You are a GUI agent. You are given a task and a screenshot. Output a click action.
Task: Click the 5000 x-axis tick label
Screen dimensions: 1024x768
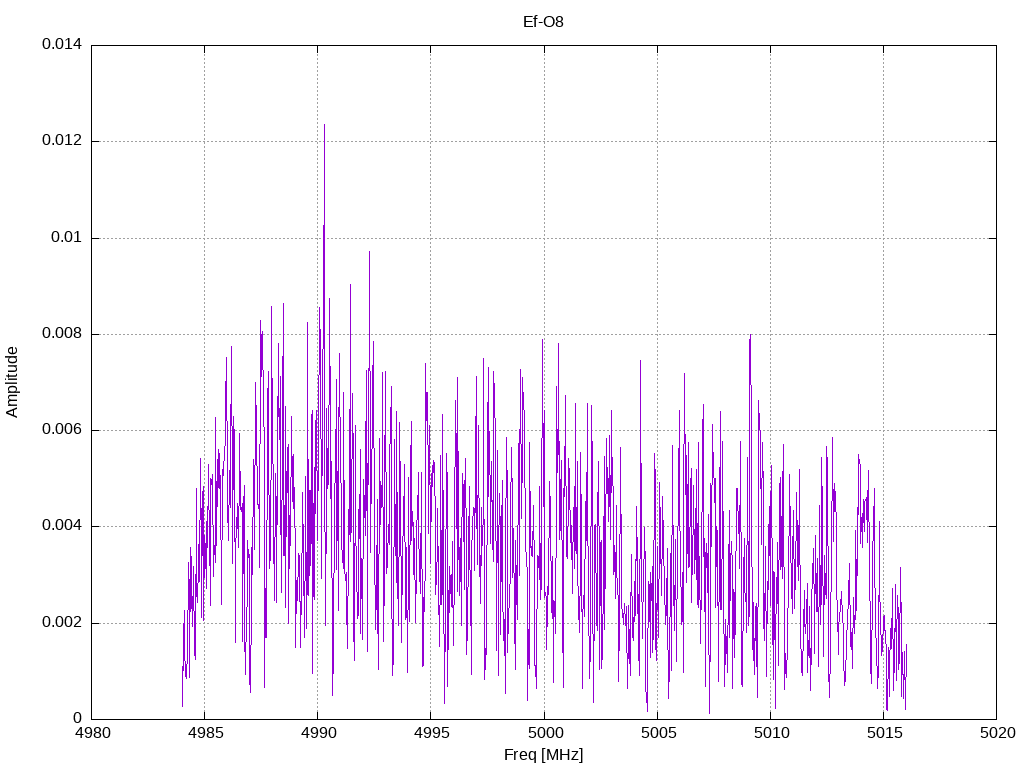[544, 733]
